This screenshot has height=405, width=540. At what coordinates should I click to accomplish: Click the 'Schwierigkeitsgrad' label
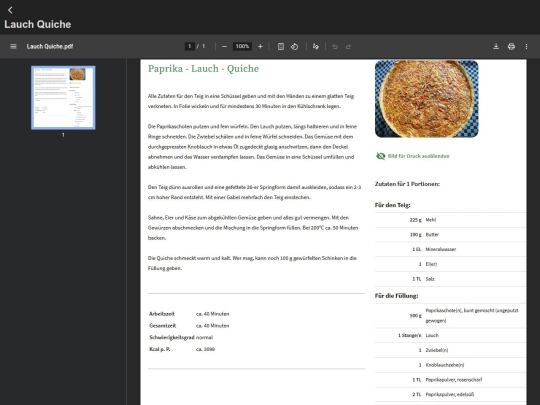tap(172, 337)
